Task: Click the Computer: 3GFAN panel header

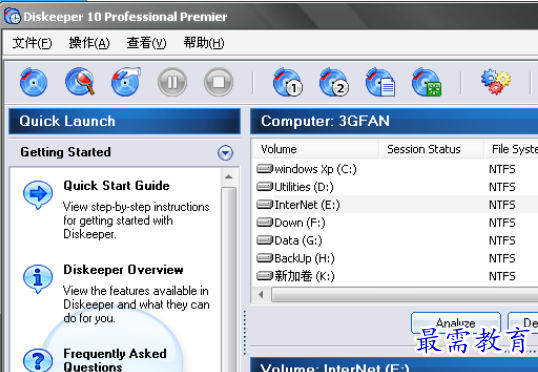Action: [394, 121]
